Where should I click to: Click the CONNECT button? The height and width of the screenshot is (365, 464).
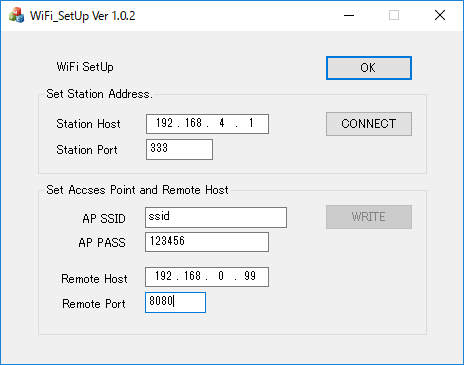[369, 124]
